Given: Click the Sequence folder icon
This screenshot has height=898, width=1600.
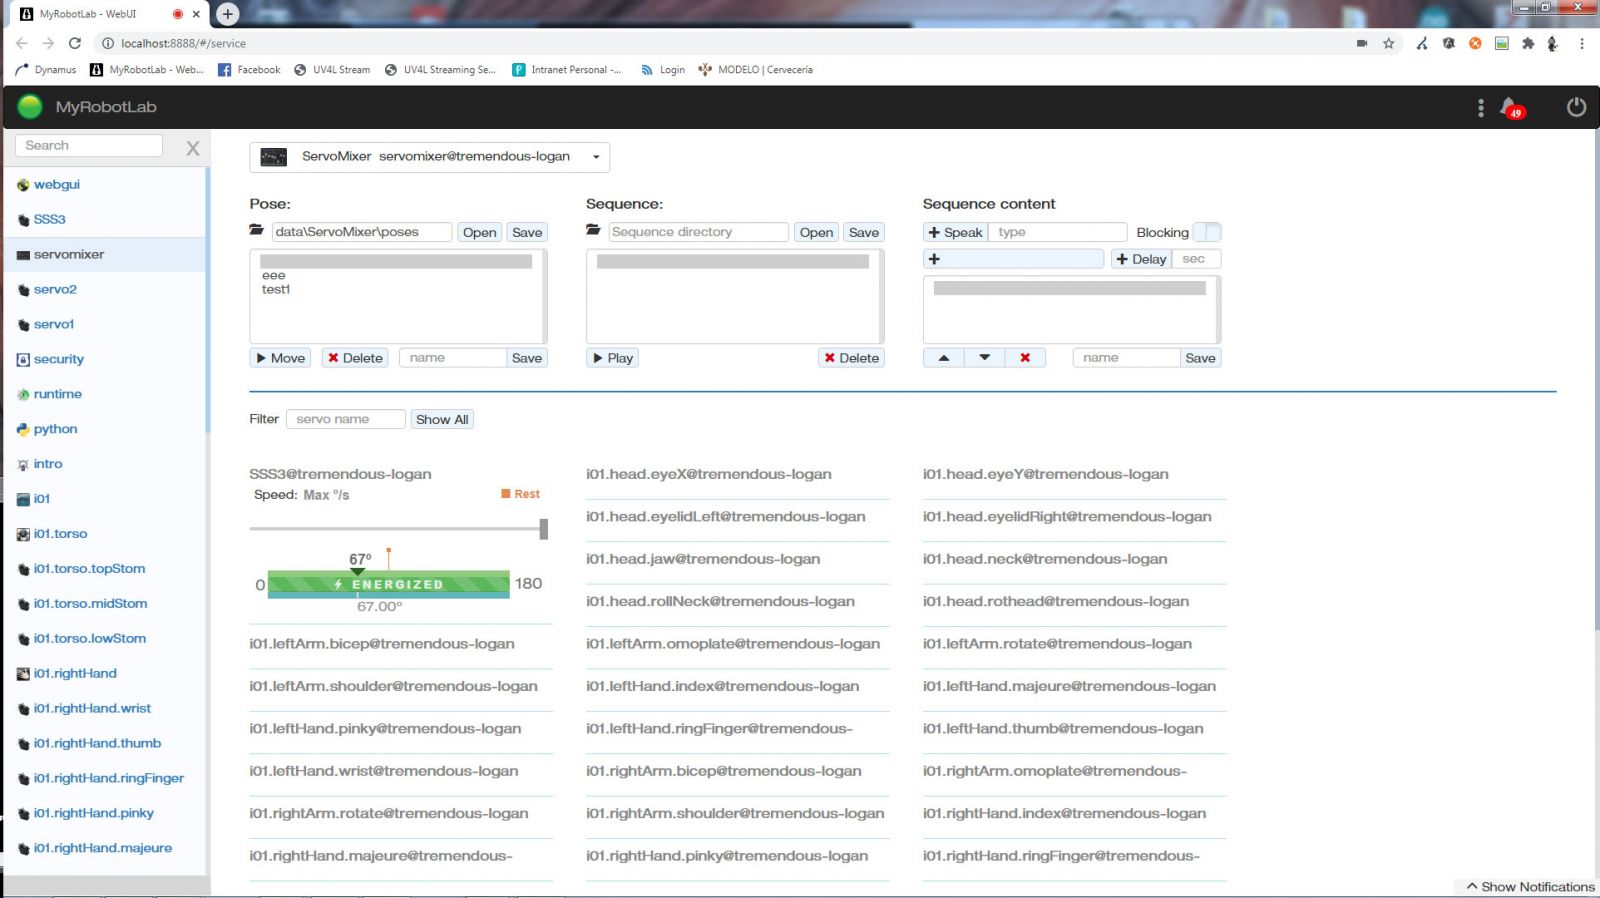Looking at the screenshot, I should (593, 231).
